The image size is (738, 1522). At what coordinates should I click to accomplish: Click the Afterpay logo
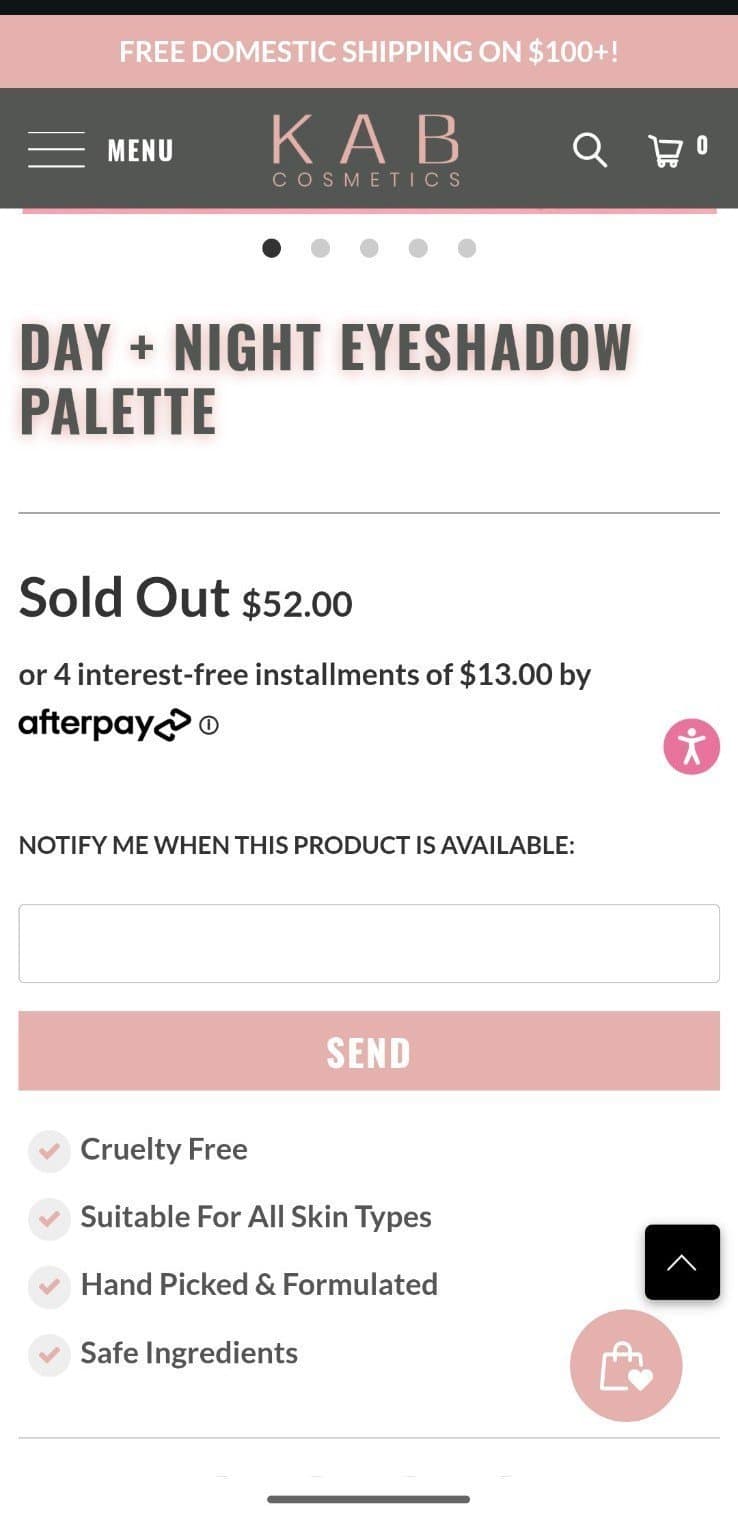tap(100, 723)
